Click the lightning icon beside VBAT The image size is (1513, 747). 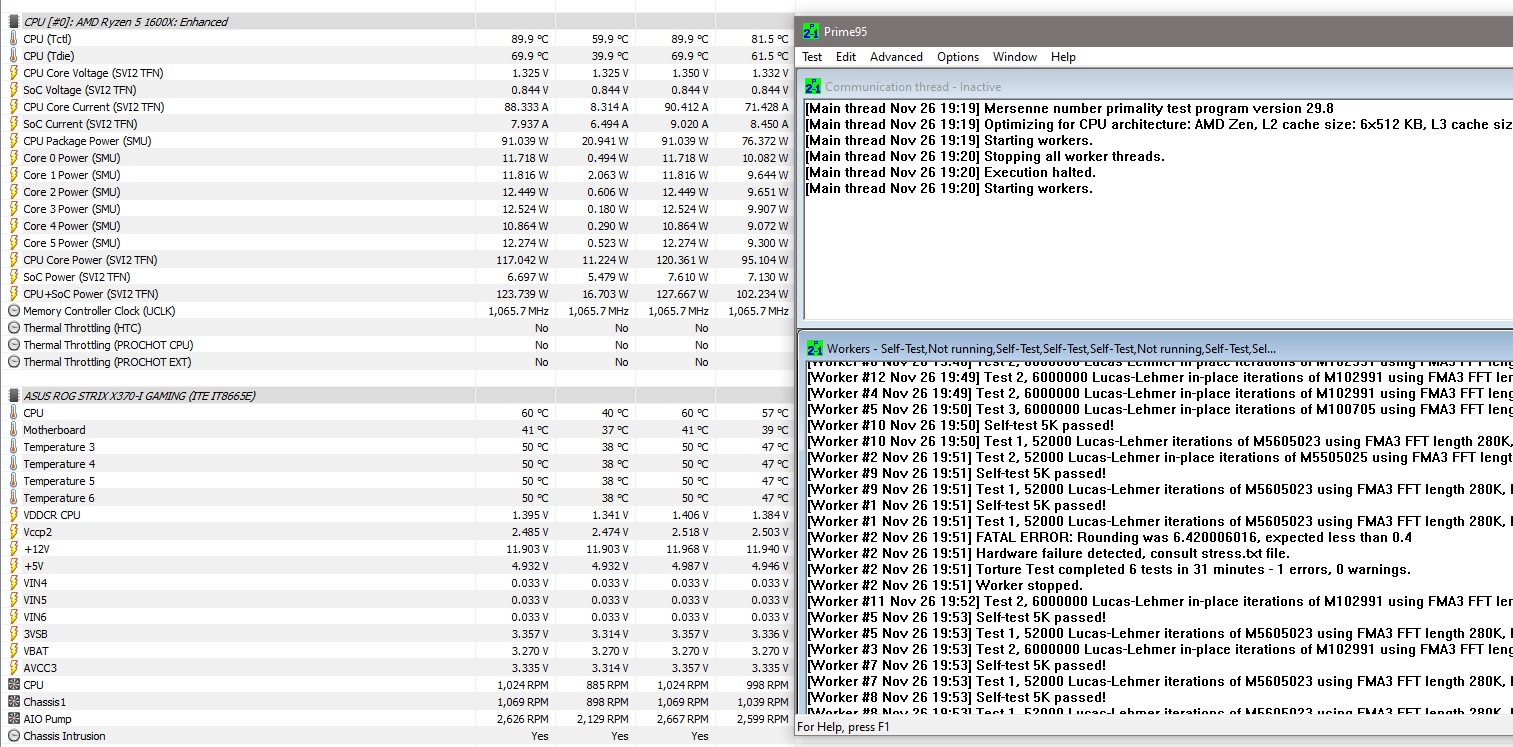pyautogui.click(x=13, y=650)
